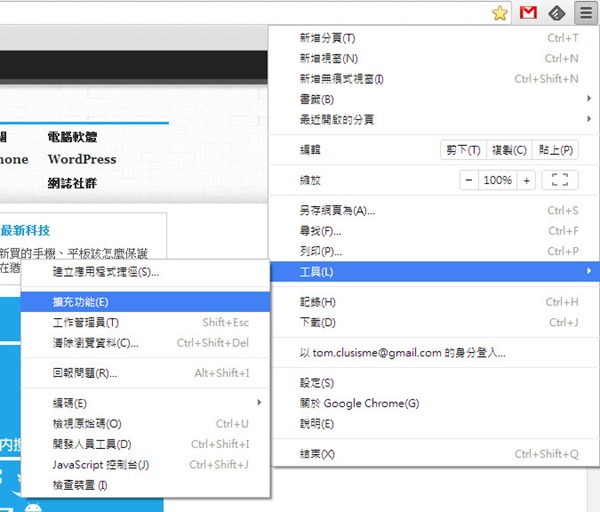Expand the 書籤(B) submenu

click(x=430, y=99)
